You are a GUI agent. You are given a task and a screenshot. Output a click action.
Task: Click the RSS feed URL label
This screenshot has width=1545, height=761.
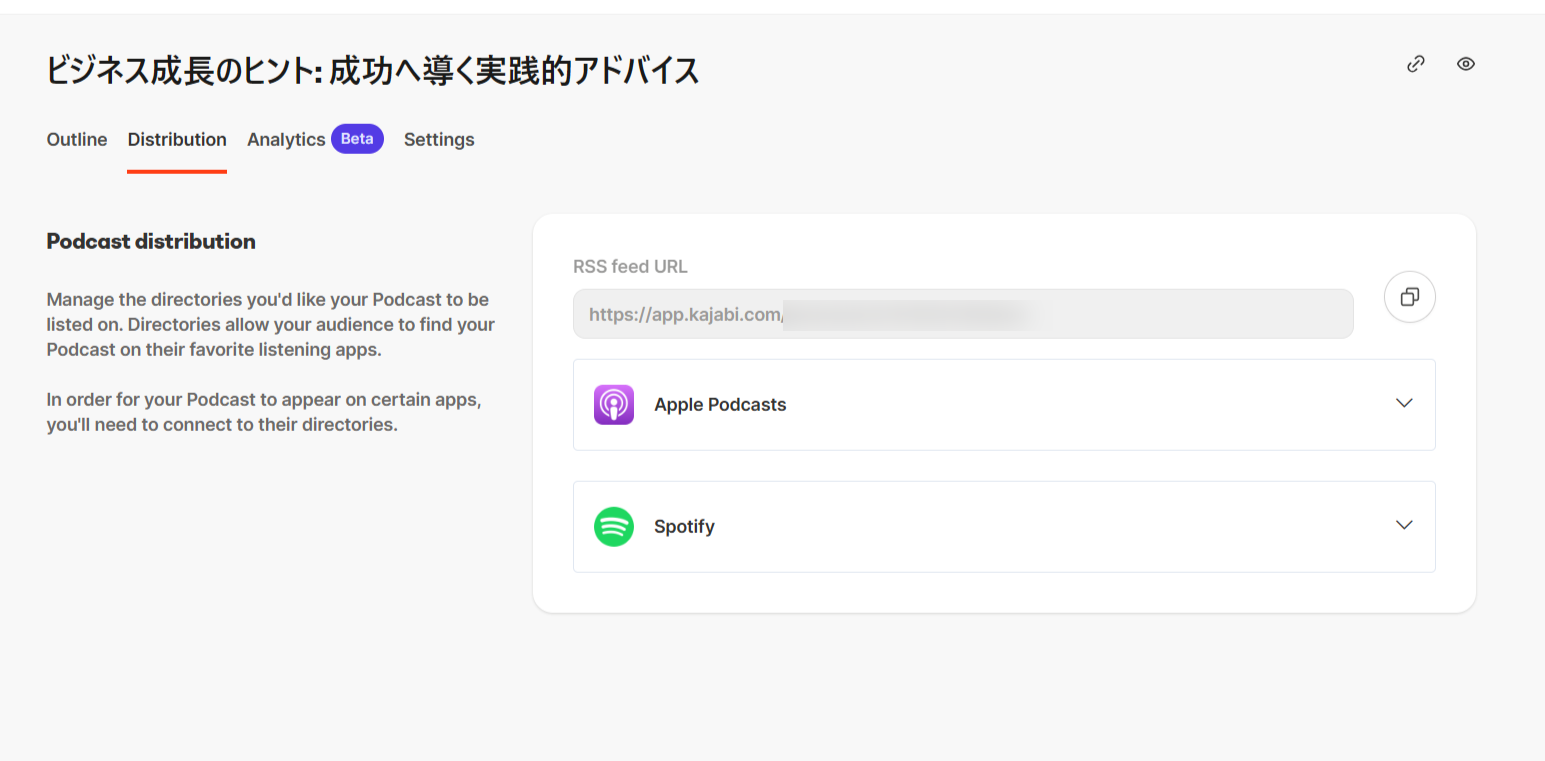(630, 267)
